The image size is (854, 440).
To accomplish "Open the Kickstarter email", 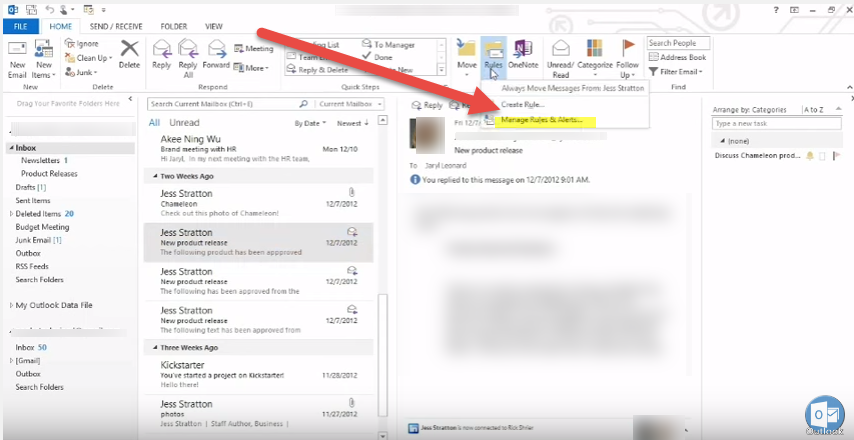I will (x=259, y=375).
